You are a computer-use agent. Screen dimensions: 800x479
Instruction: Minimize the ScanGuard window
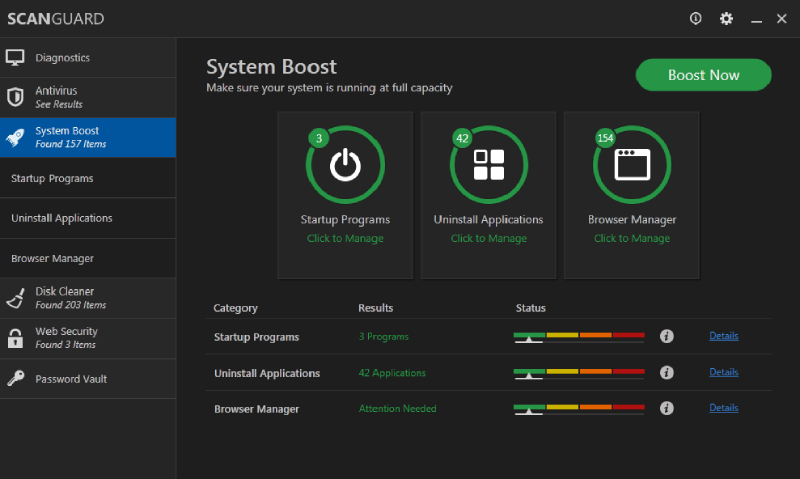756,19
